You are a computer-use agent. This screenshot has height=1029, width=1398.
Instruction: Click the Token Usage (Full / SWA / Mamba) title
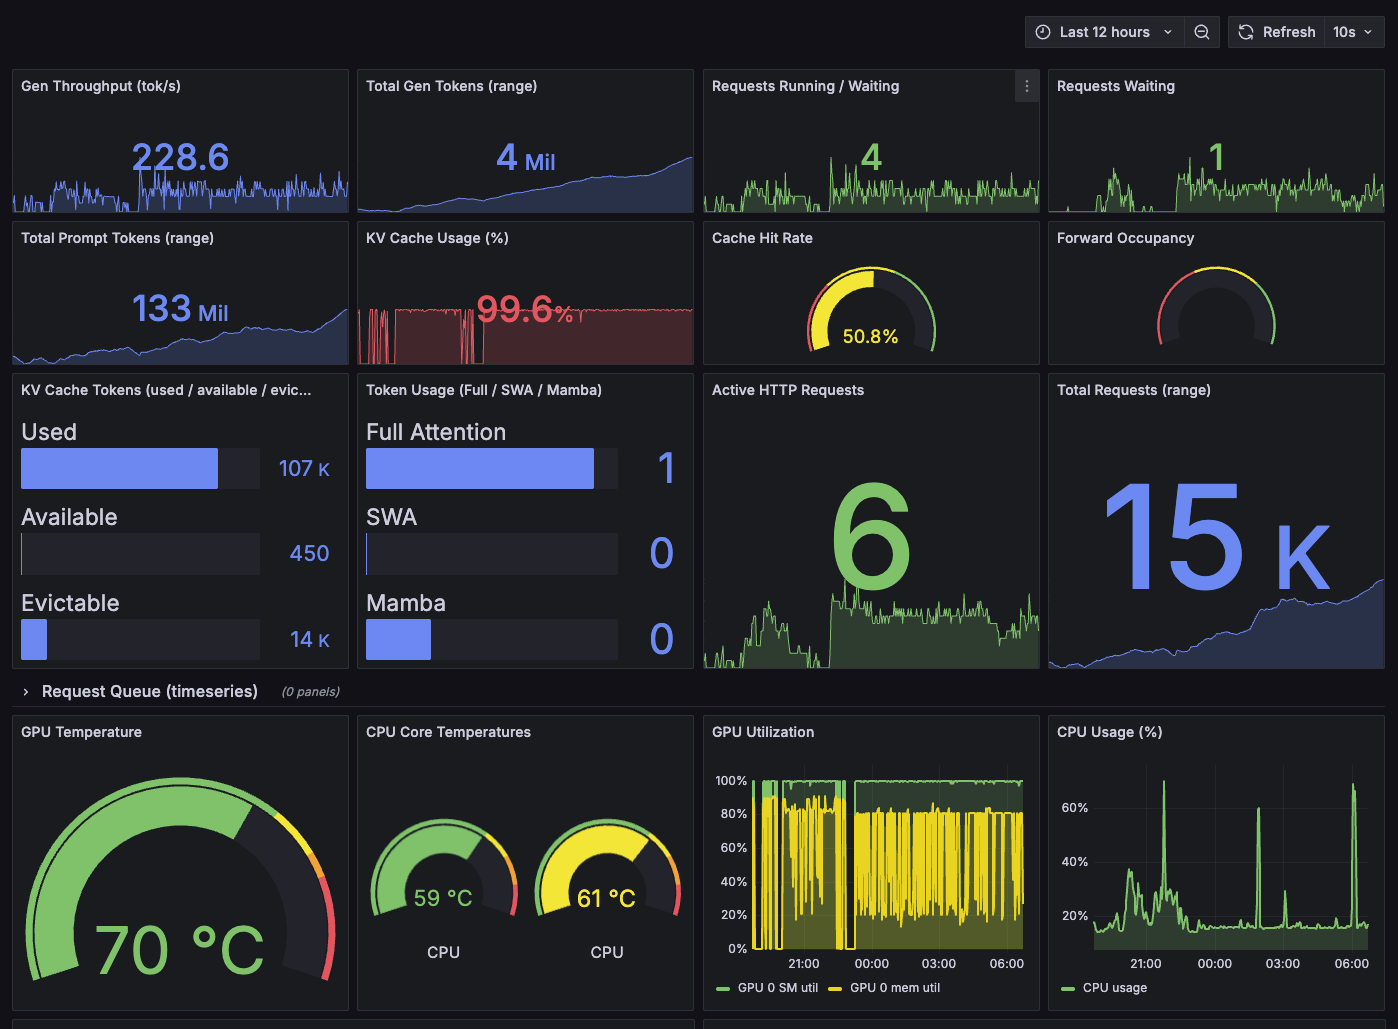coord(484,390)
